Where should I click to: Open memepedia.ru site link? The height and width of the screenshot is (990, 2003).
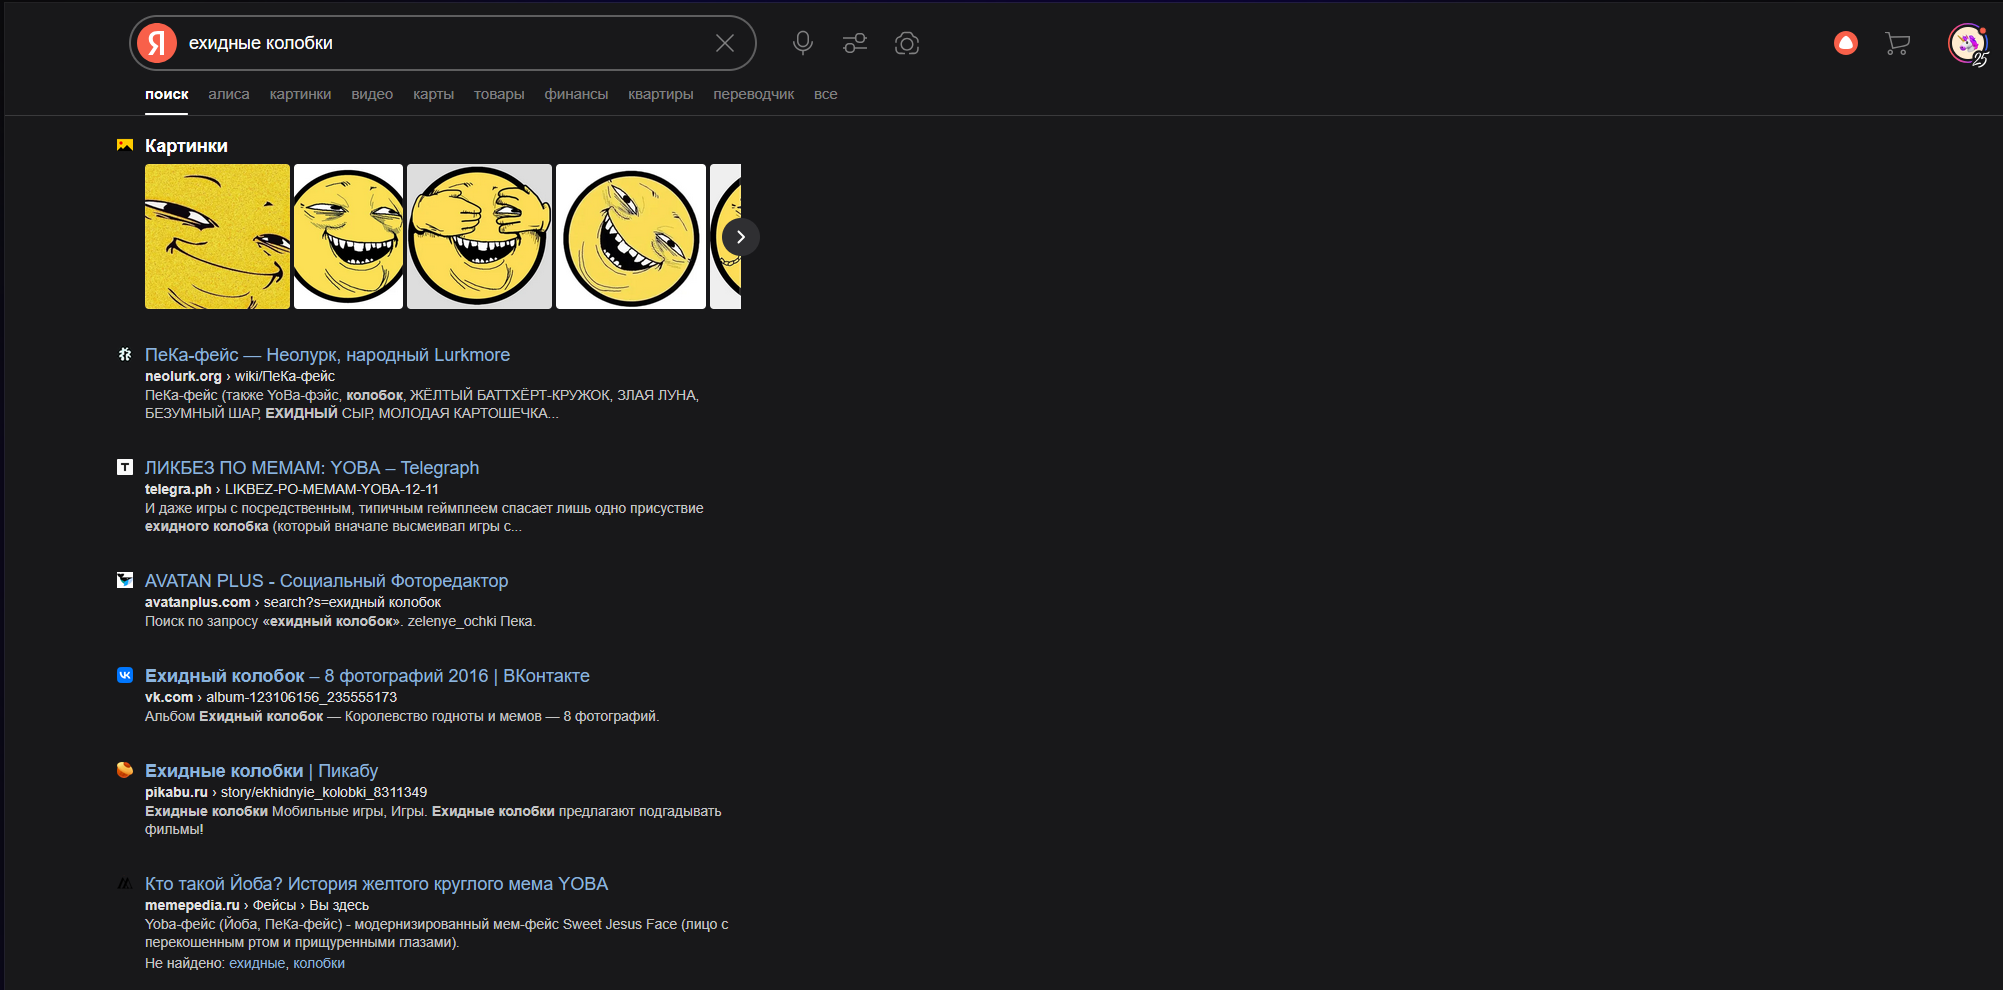192,905
